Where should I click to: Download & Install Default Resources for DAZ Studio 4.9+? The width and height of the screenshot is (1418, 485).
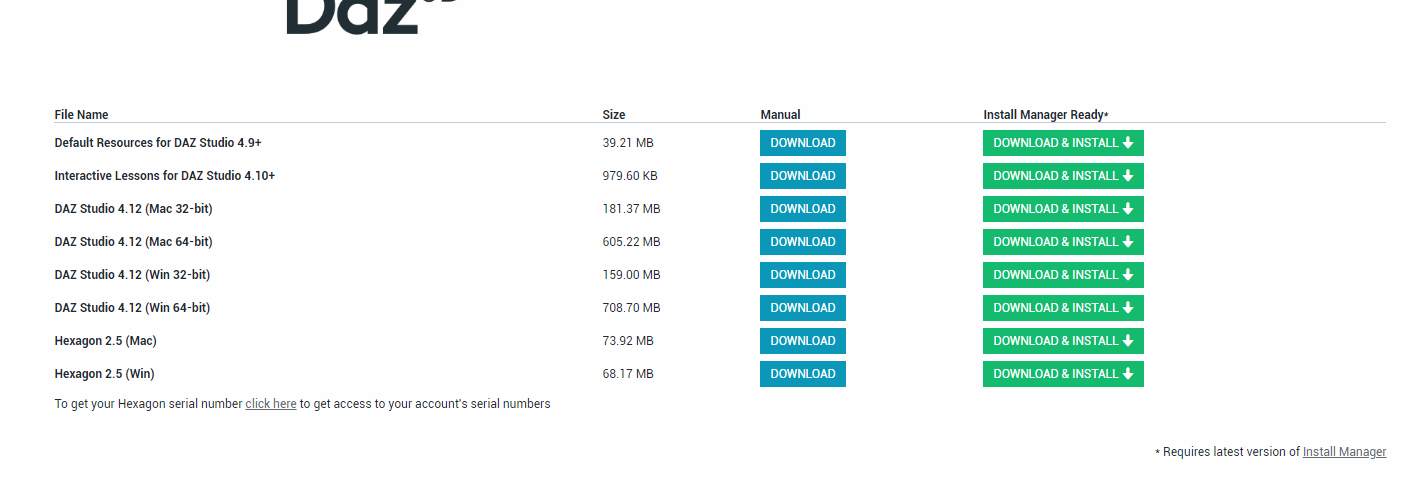[x=1063, y=143]
